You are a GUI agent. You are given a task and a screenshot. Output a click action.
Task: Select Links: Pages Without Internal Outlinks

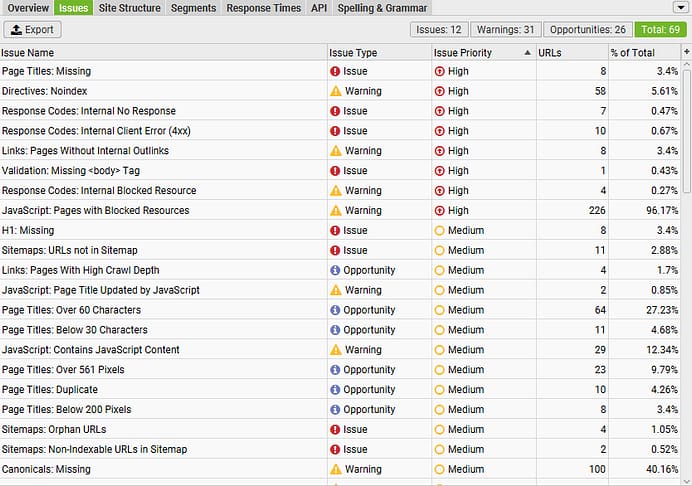[x=340, y=151]
